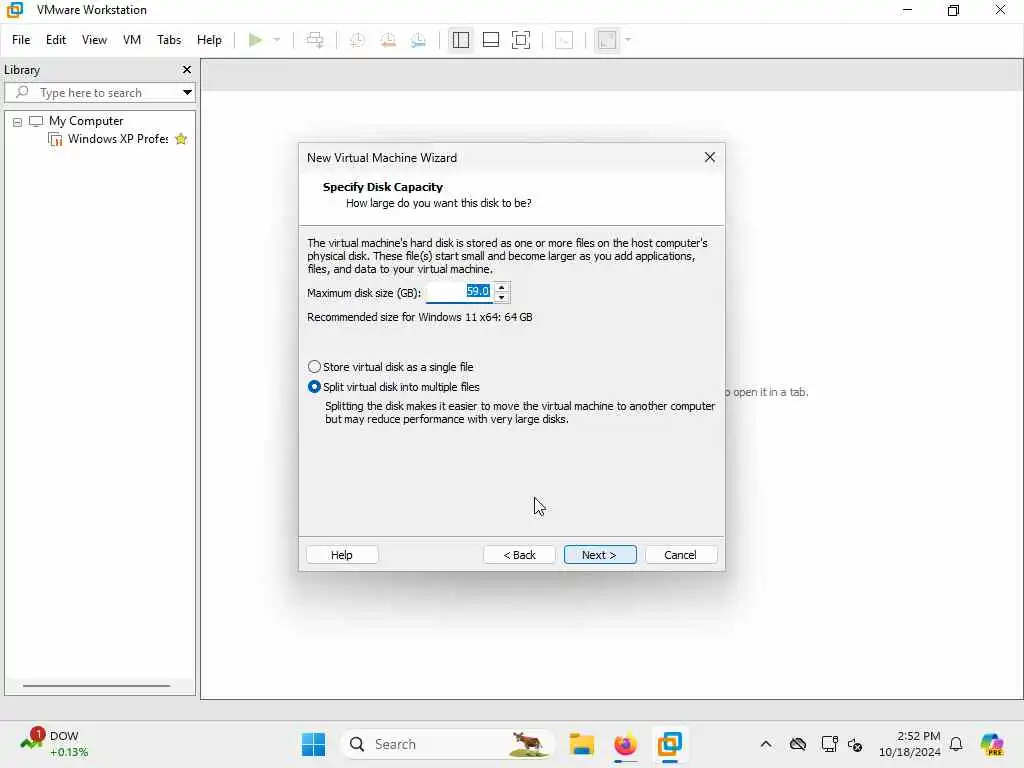This screenshot has width=1024, height=768.
Task: Toggle the thumbnail bar view icon
Action: [490, 40]
